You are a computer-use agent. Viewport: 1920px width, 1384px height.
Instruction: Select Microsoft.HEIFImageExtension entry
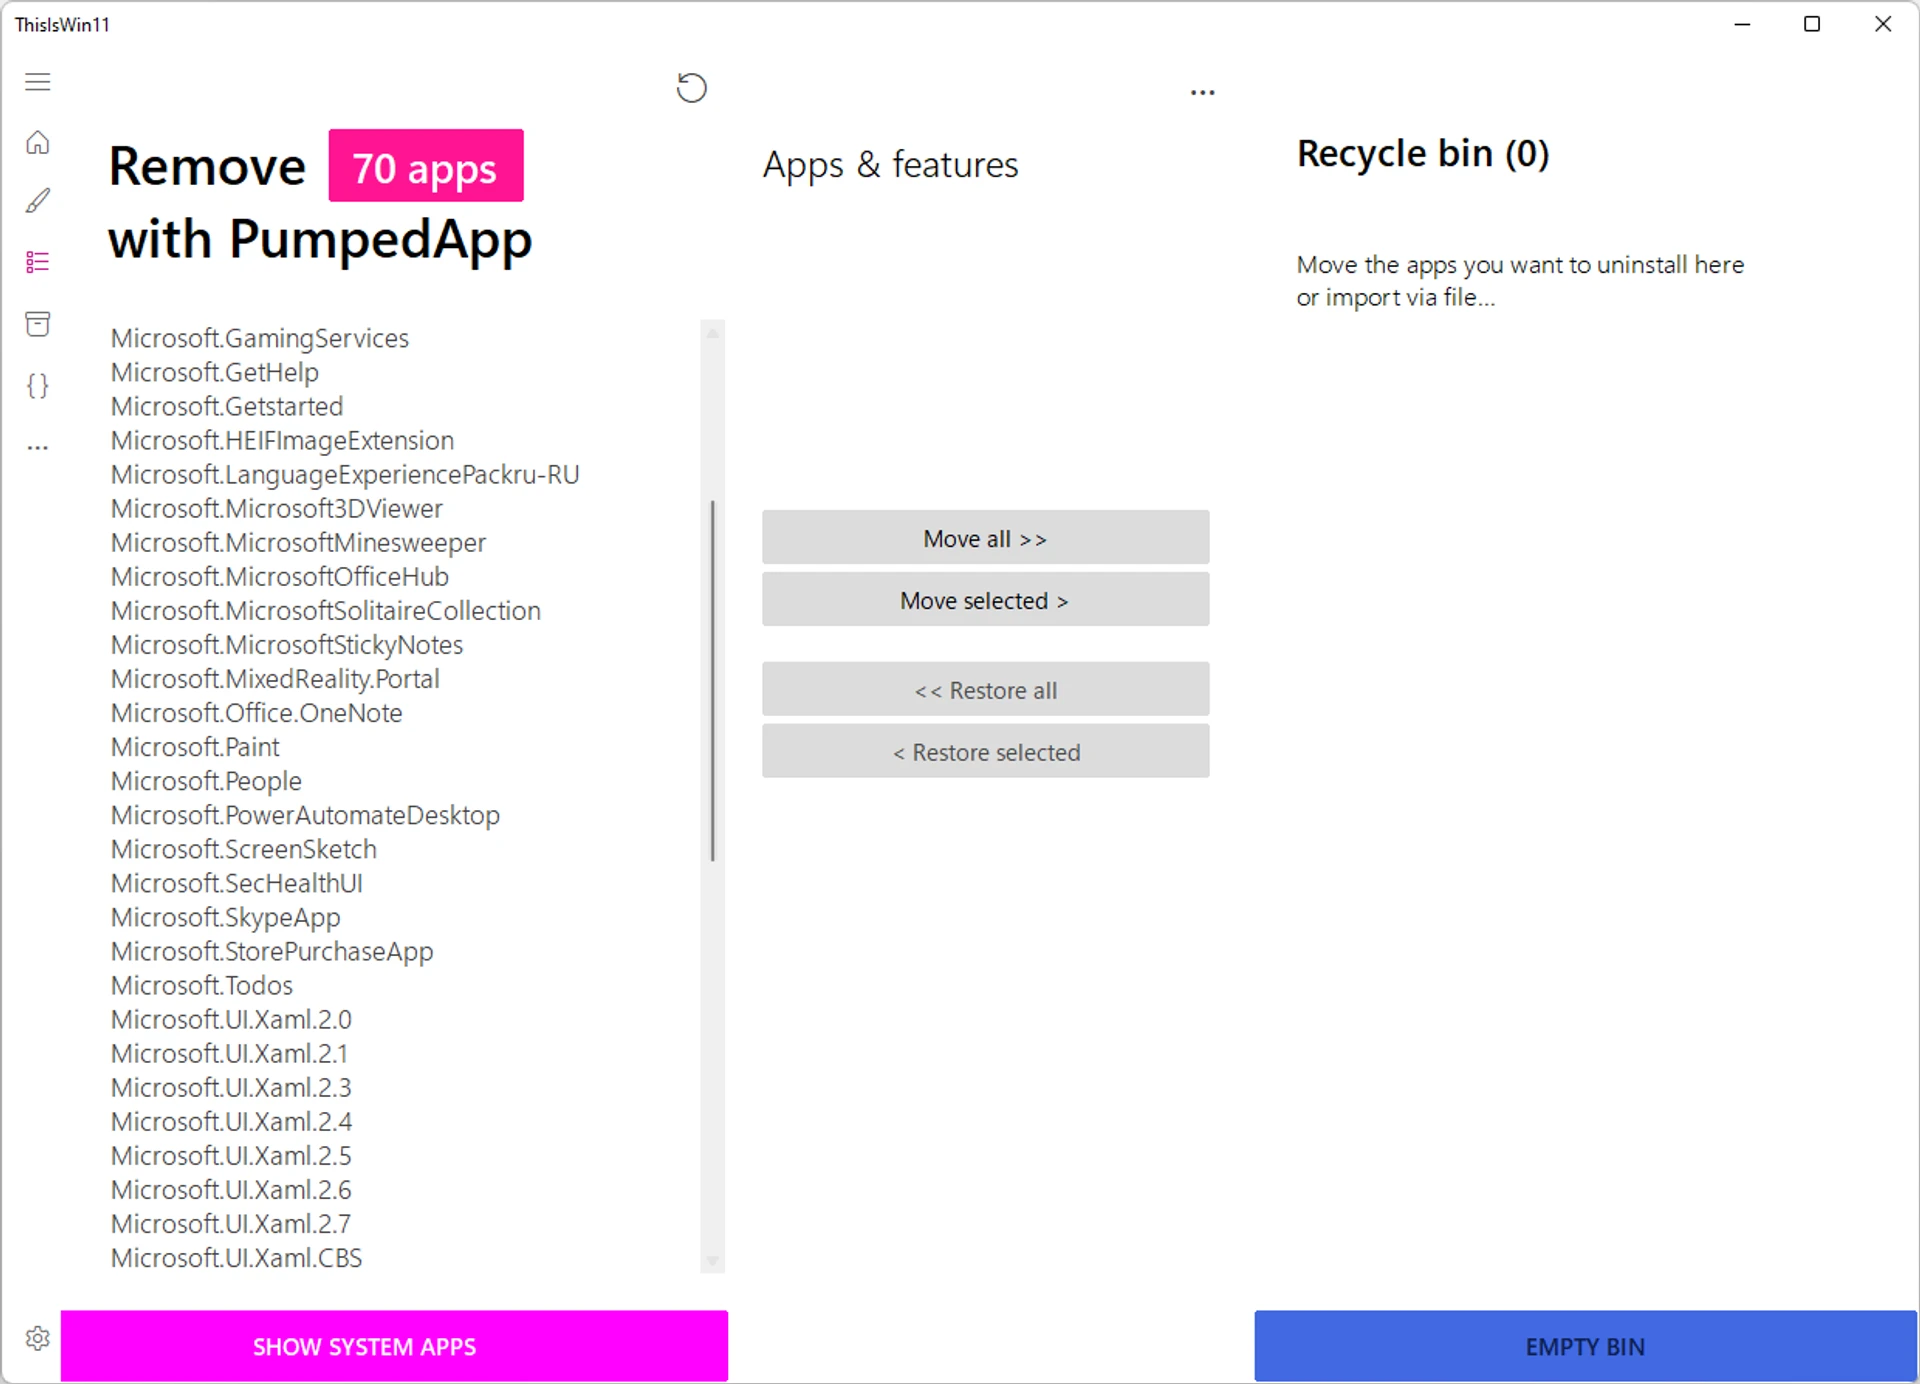(282, 440)
